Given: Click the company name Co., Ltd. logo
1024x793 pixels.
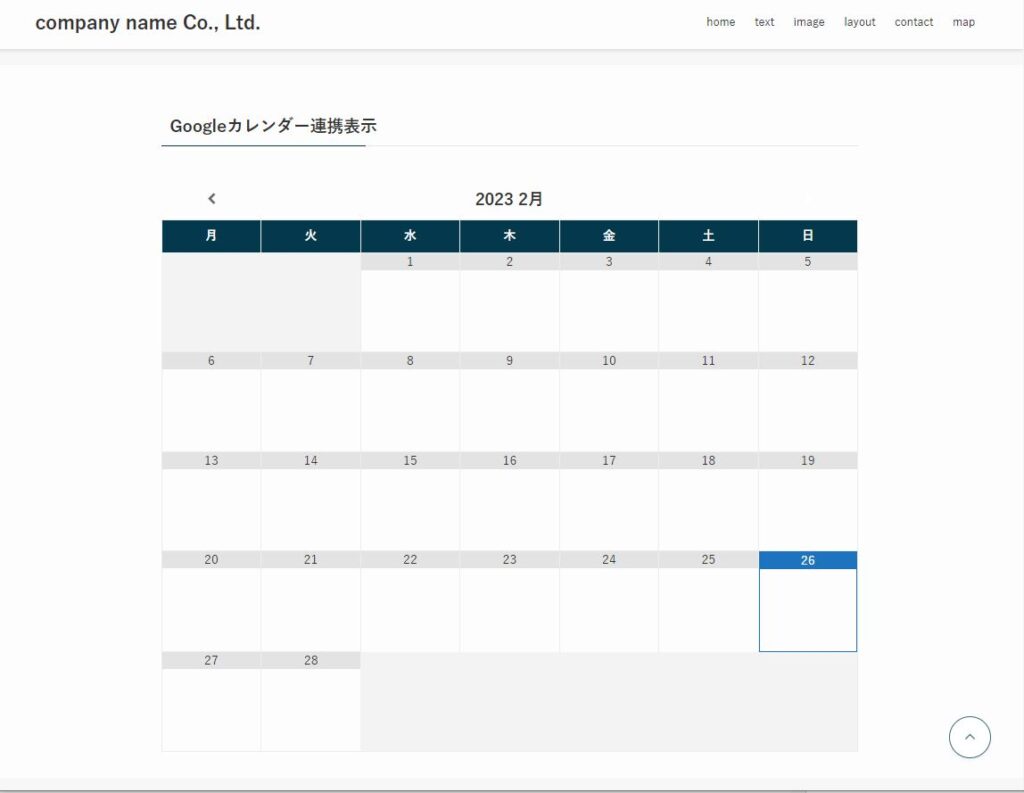Looking at the screenshot, I should [148, 22].
